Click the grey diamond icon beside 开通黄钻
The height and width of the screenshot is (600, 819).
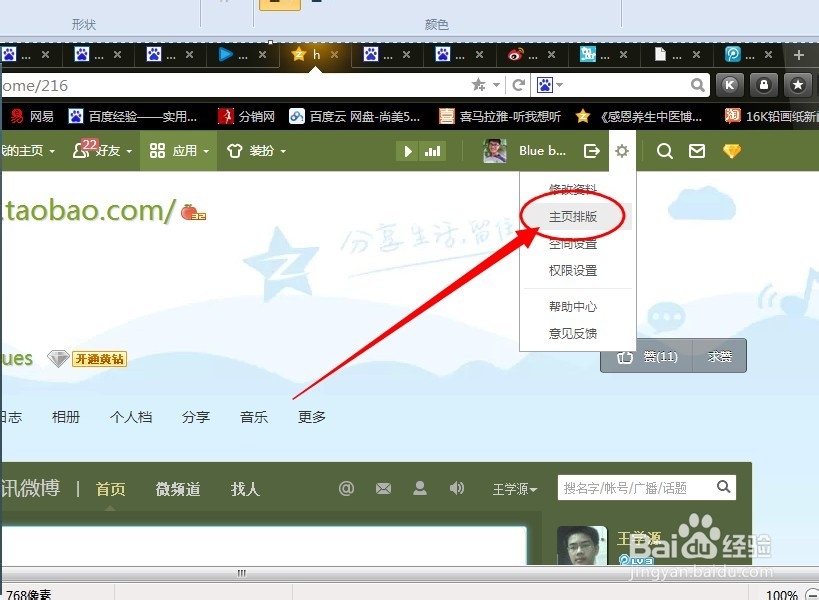point(58,358)
